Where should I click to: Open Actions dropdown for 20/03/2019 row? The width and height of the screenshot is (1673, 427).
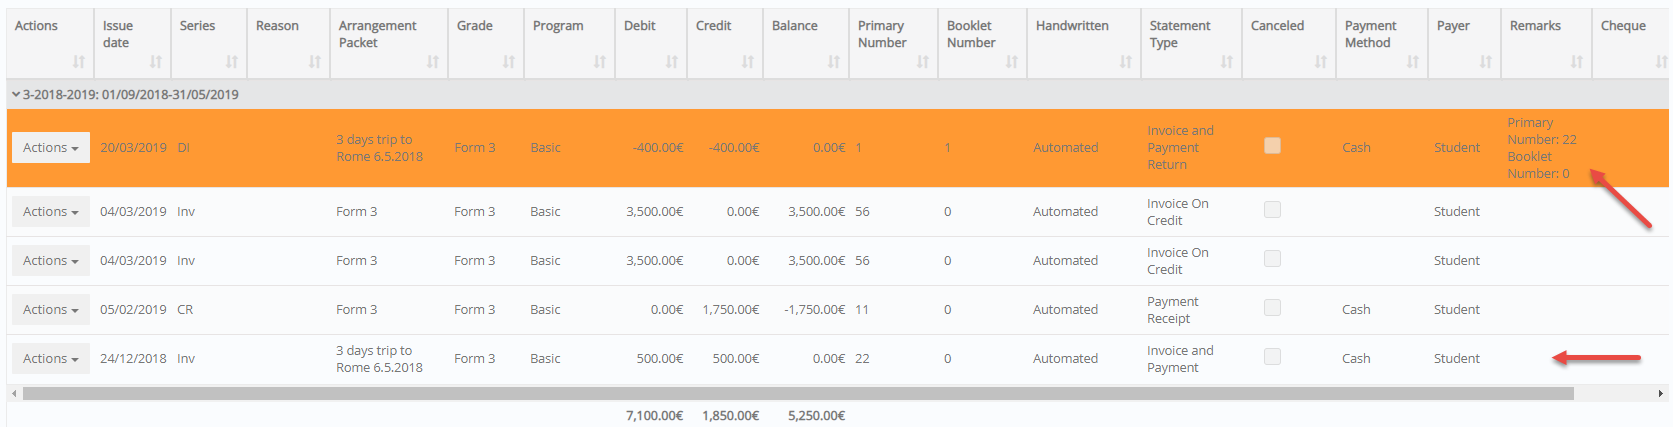51,147
